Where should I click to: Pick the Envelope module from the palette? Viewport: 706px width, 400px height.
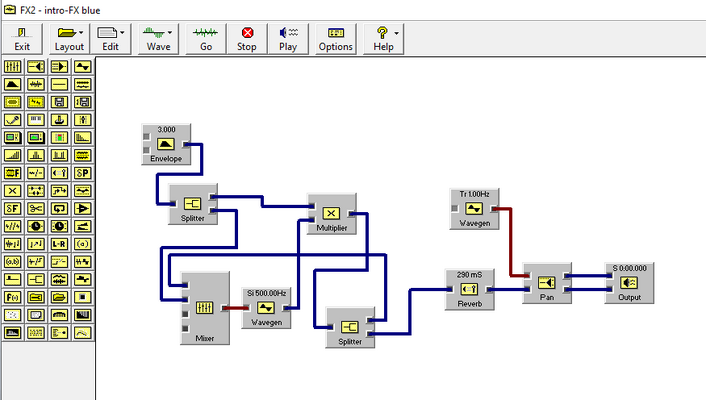[13, 84]
